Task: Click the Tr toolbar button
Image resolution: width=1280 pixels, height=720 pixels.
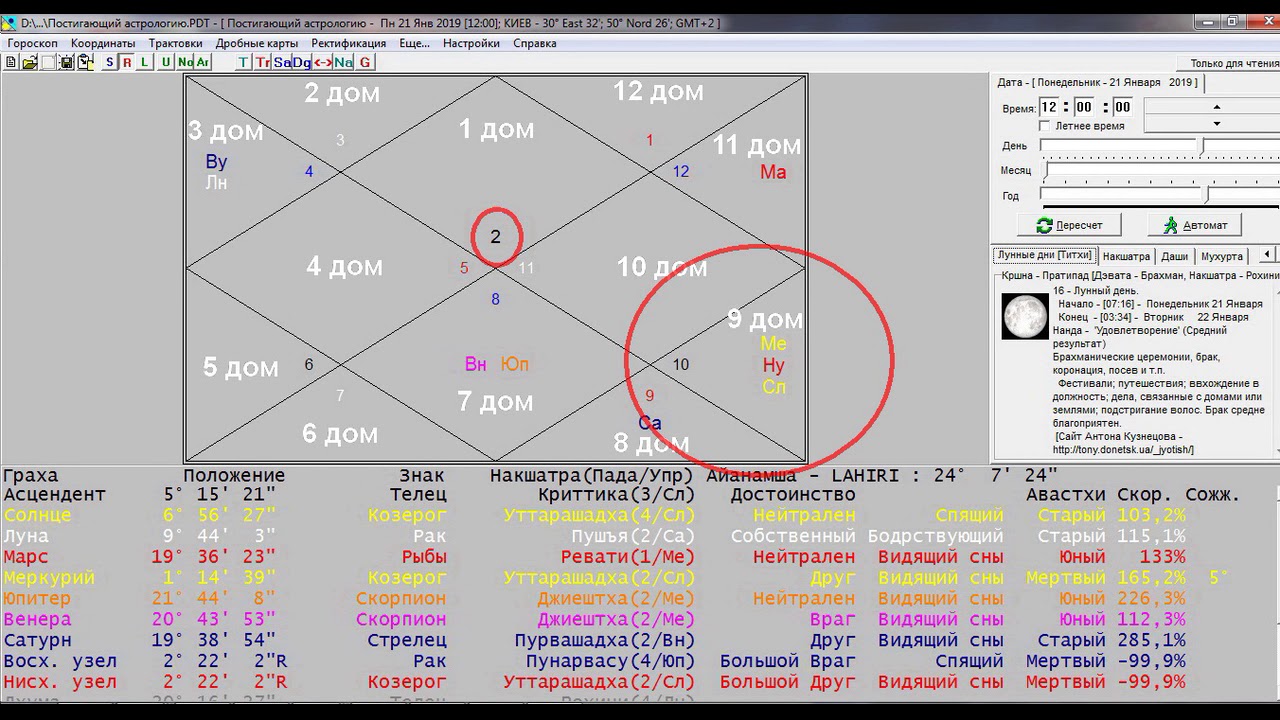Action: pos(263,62)
